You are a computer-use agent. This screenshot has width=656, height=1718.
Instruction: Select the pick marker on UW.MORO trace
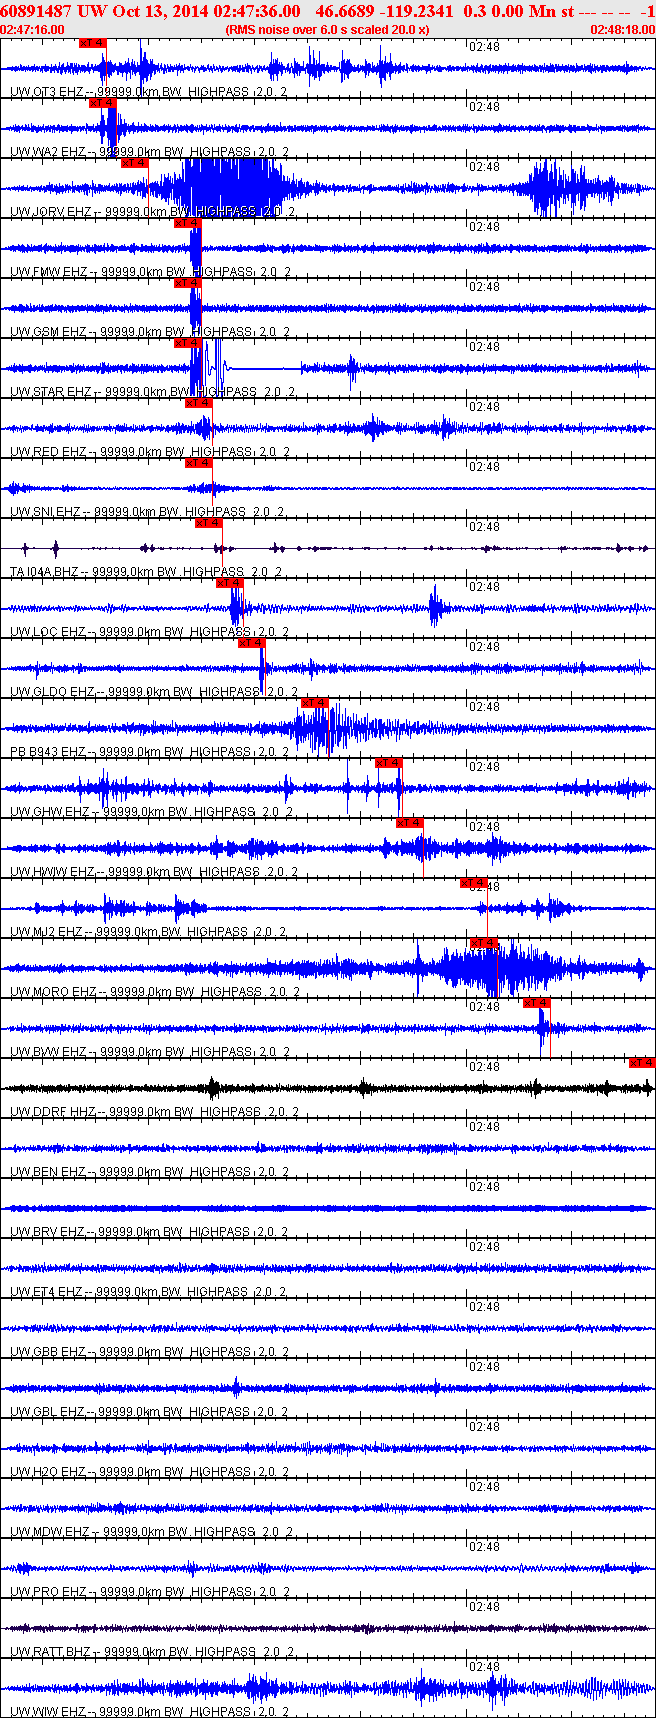click(x=484, y=943)
